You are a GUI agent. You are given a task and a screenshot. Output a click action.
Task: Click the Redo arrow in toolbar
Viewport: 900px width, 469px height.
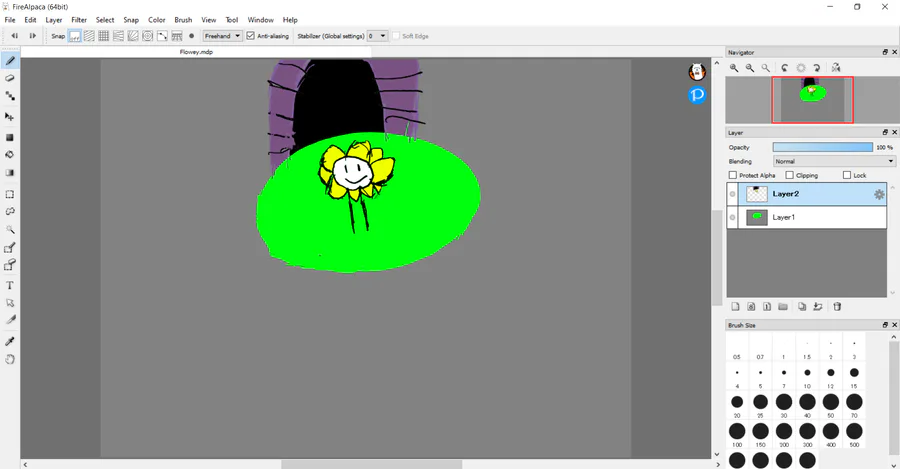coord(33,36)
